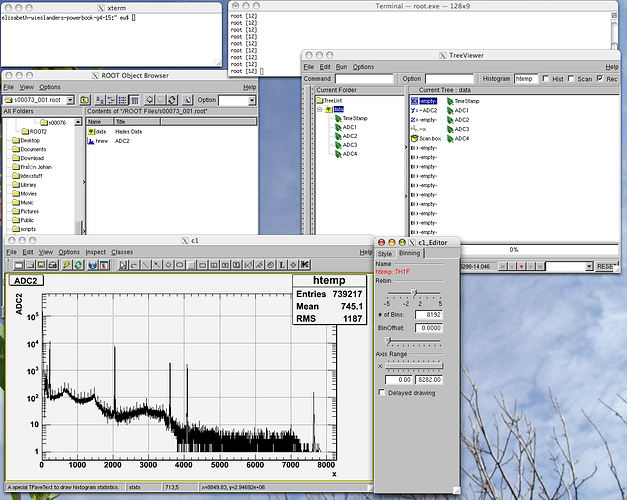Click the scissors cut icon in canvas toolbar

tap(304, 265)
